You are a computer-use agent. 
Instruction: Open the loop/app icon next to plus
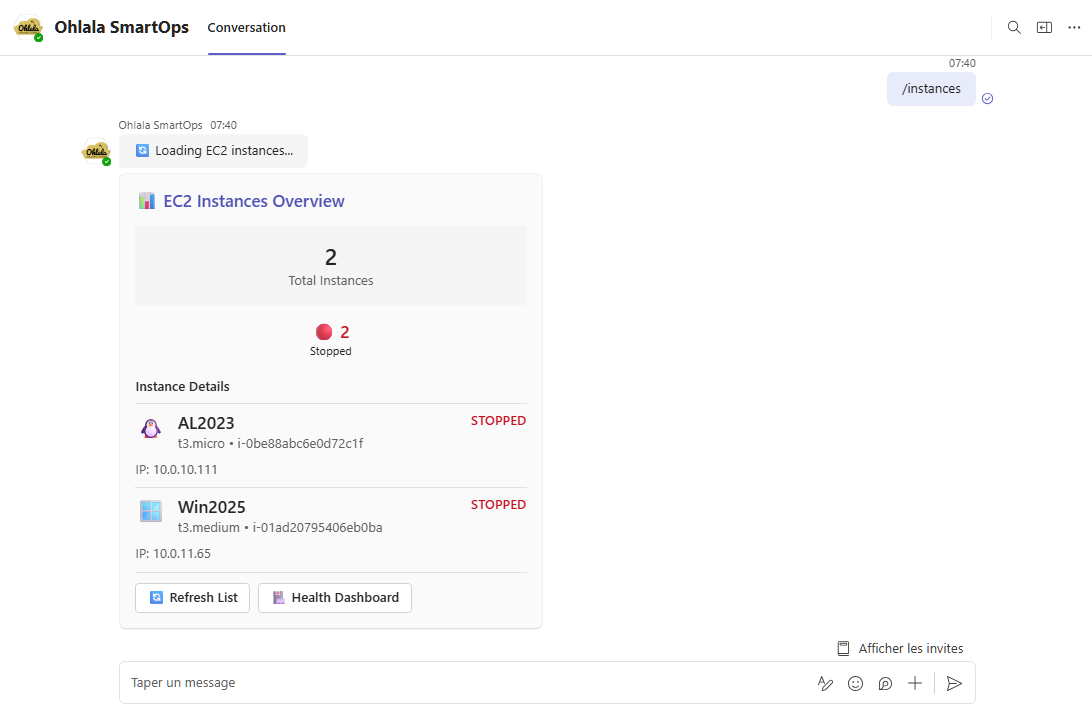[x=885, y=683]
